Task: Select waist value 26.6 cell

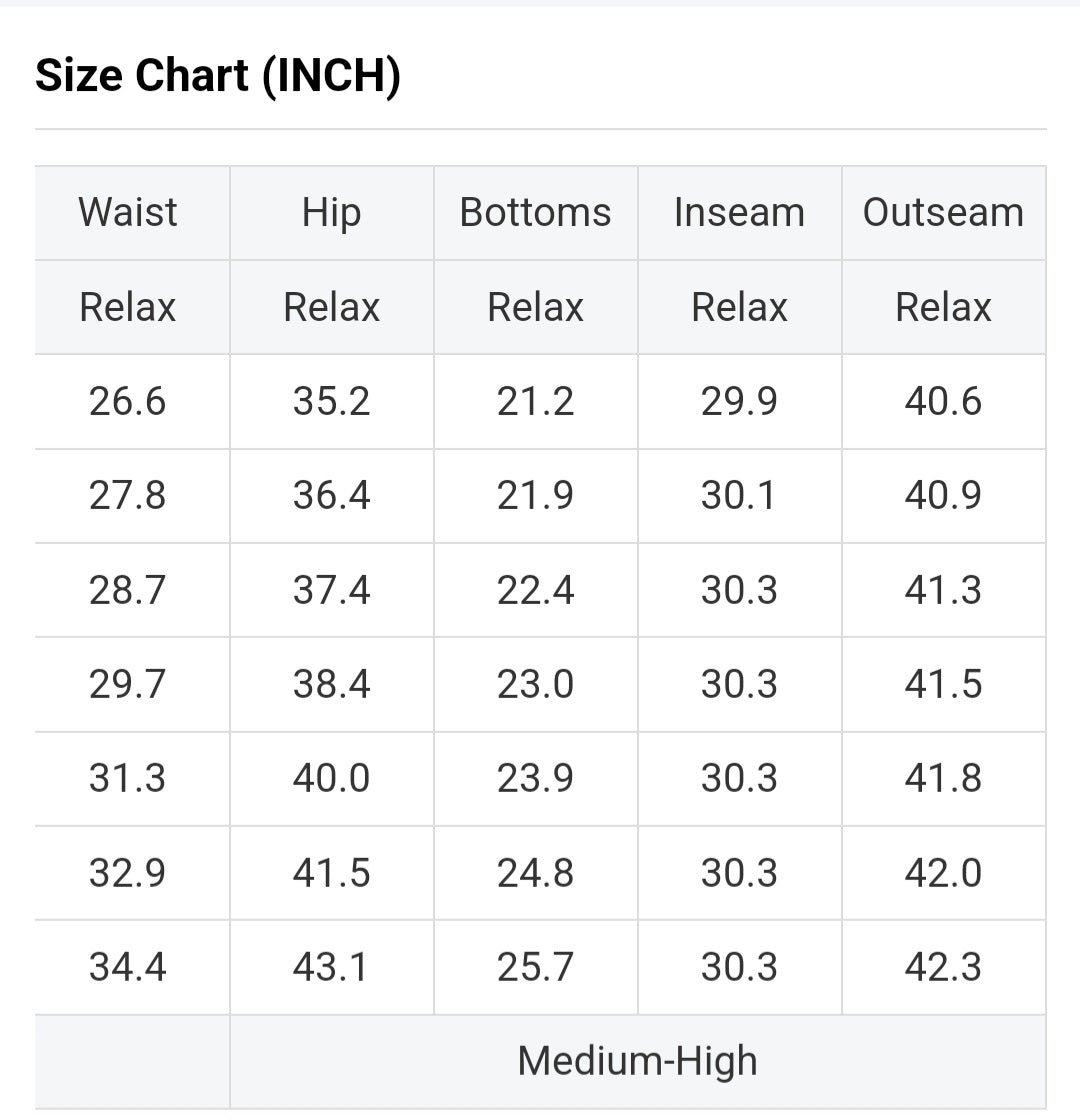Action: tap(128, 402)
